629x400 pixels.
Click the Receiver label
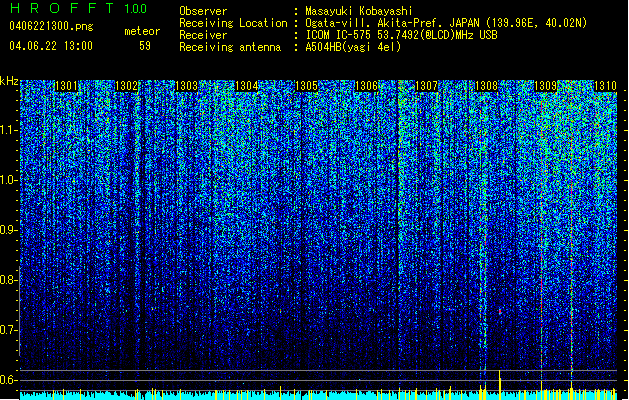(x=203, y=35)
